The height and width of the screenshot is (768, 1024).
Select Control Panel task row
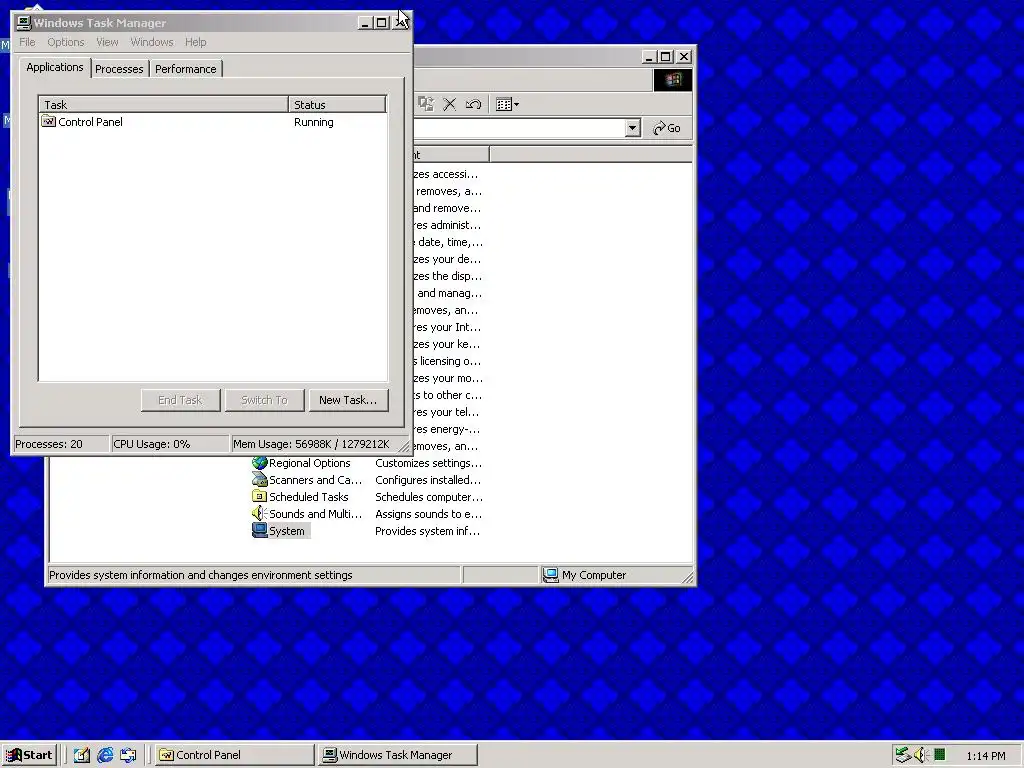(212, 122)
